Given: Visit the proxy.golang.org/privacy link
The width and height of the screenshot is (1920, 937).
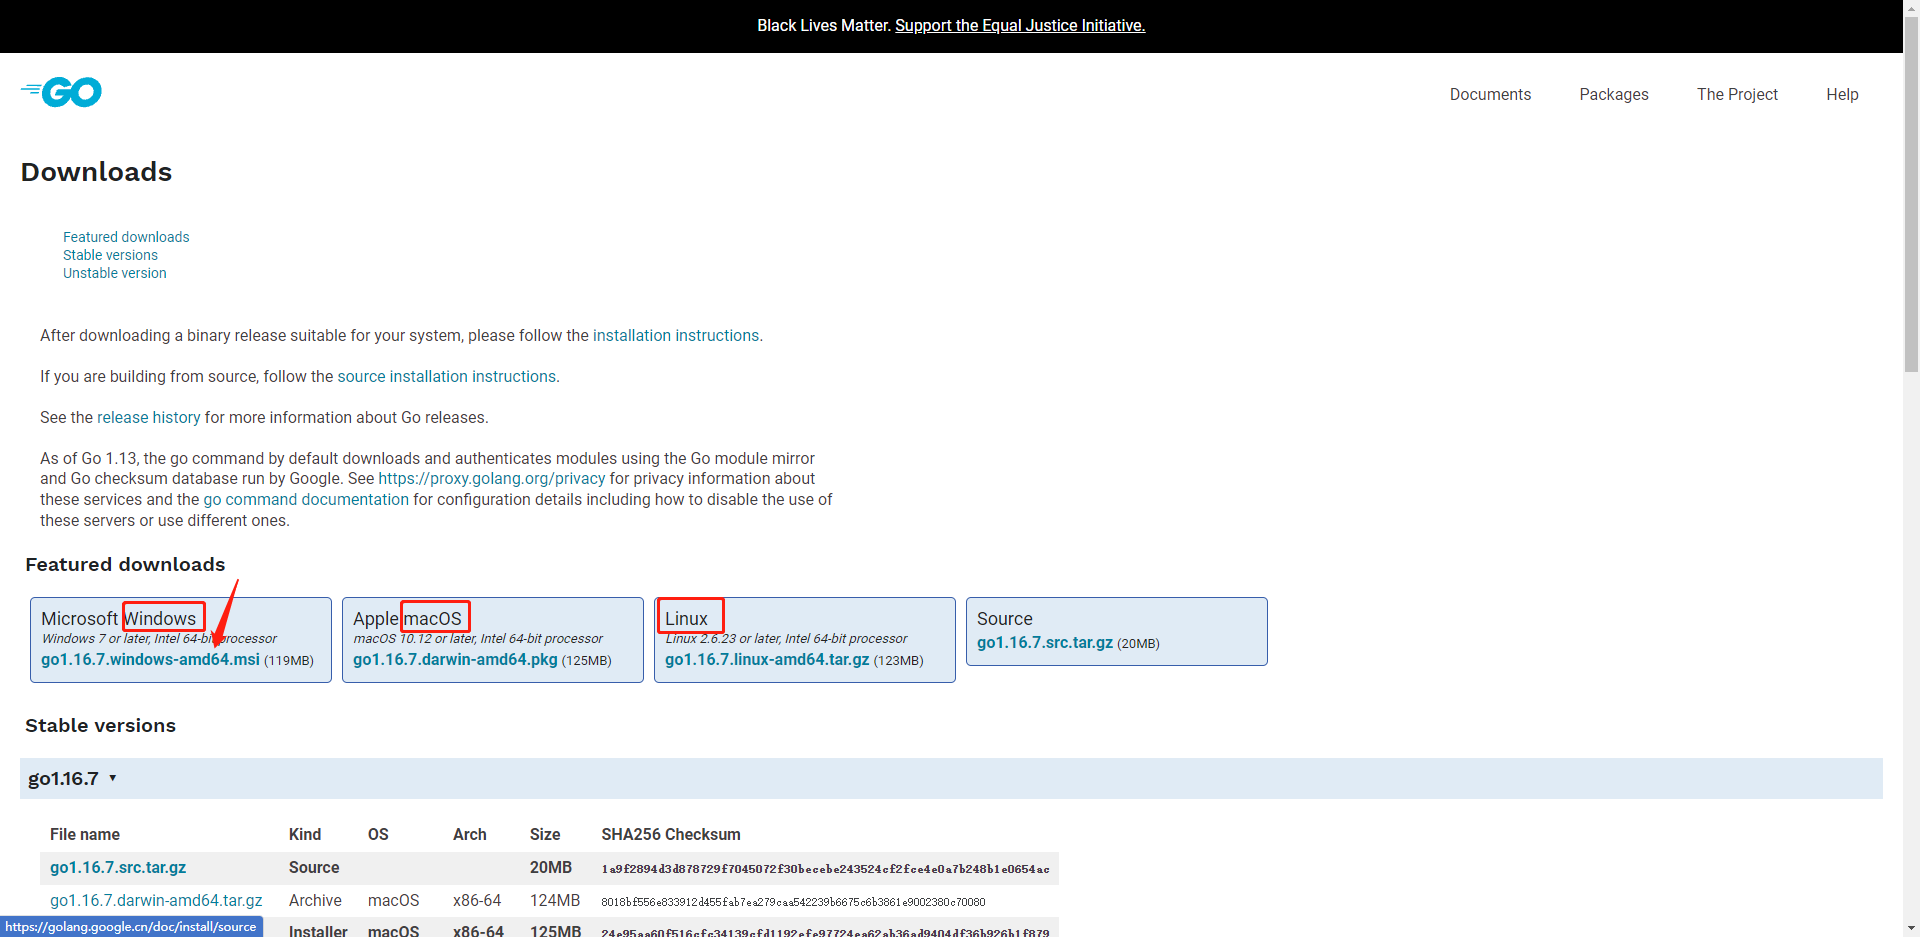Looking at the screenshot, I should click(x=492, y=478).
